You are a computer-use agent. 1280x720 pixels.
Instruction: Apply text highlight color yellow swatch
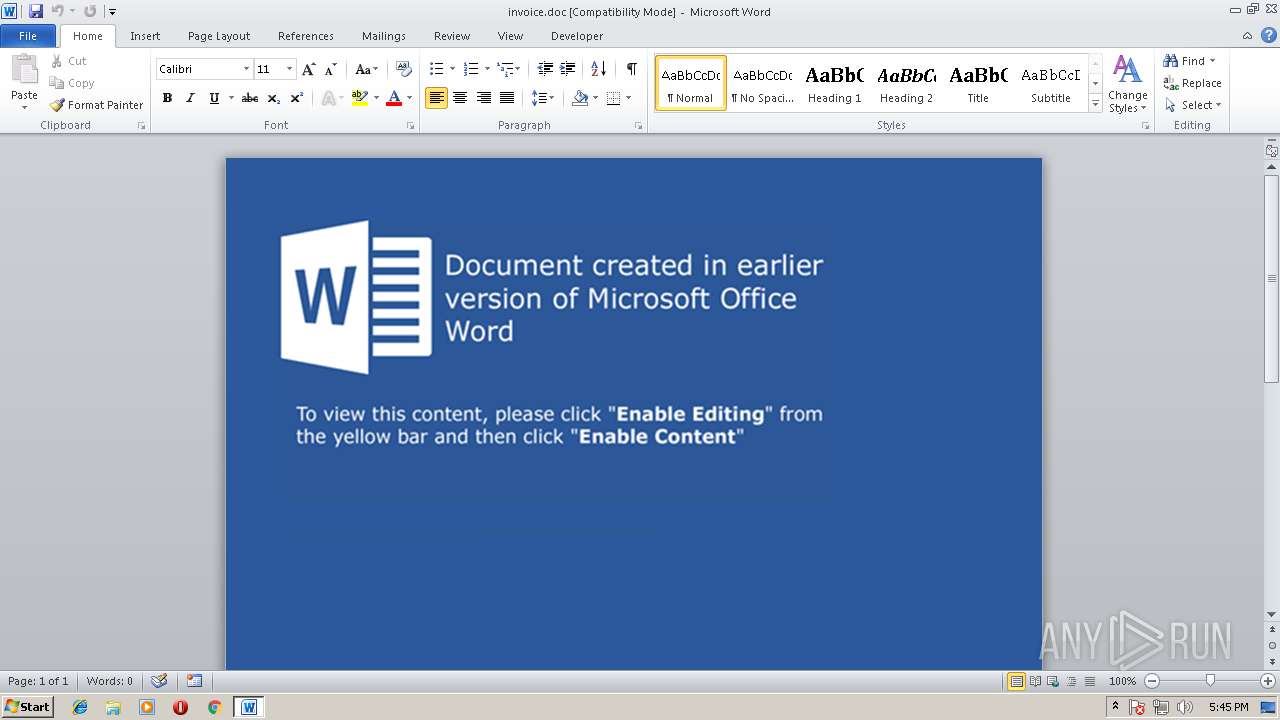point(360,98)
